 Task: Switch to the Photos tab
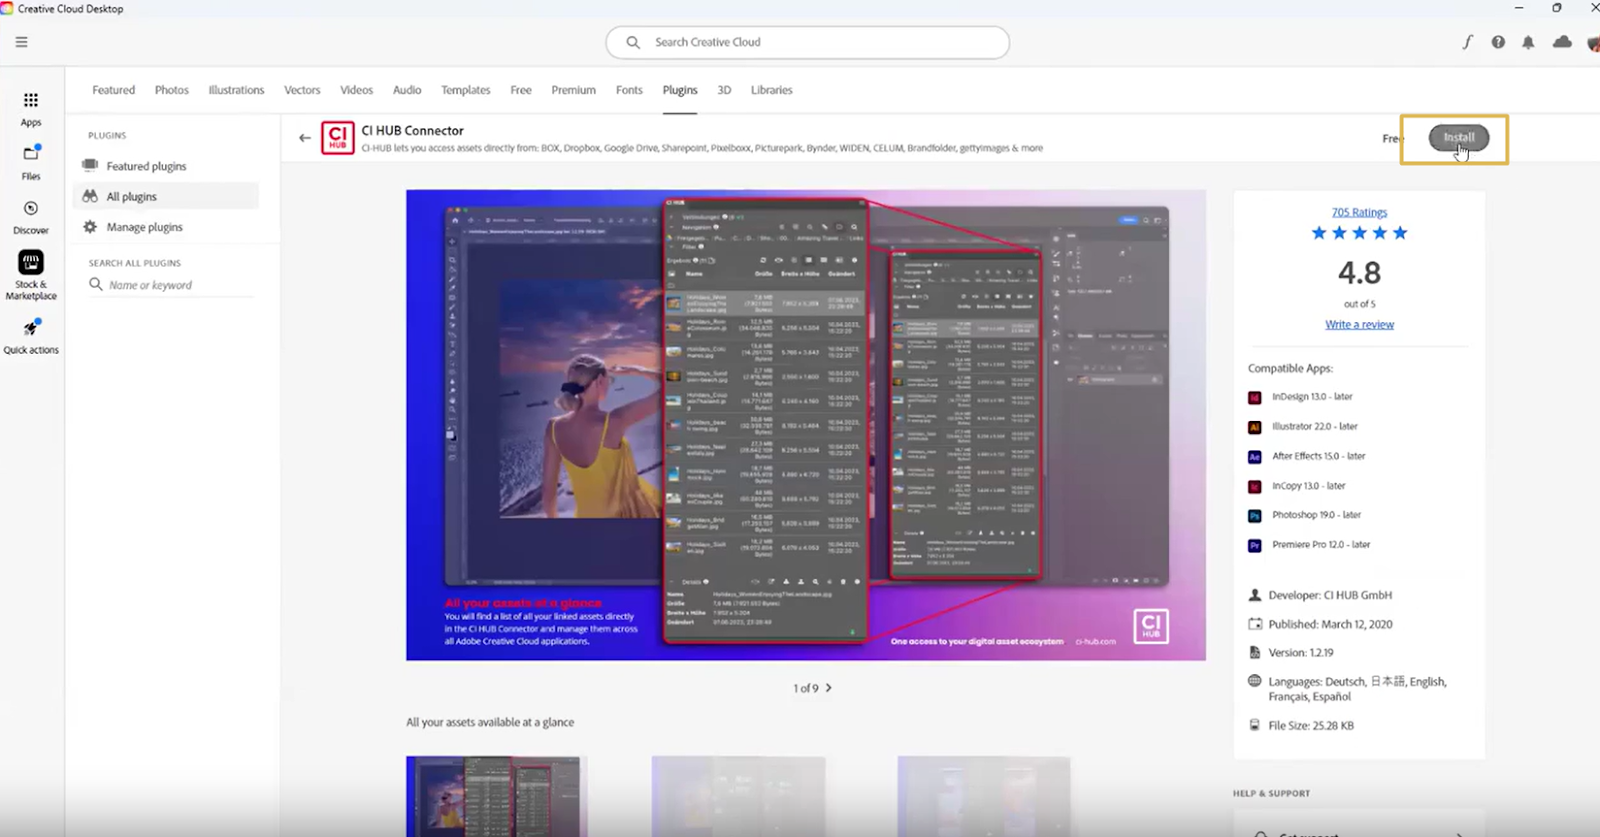click(x=172, y=90)
